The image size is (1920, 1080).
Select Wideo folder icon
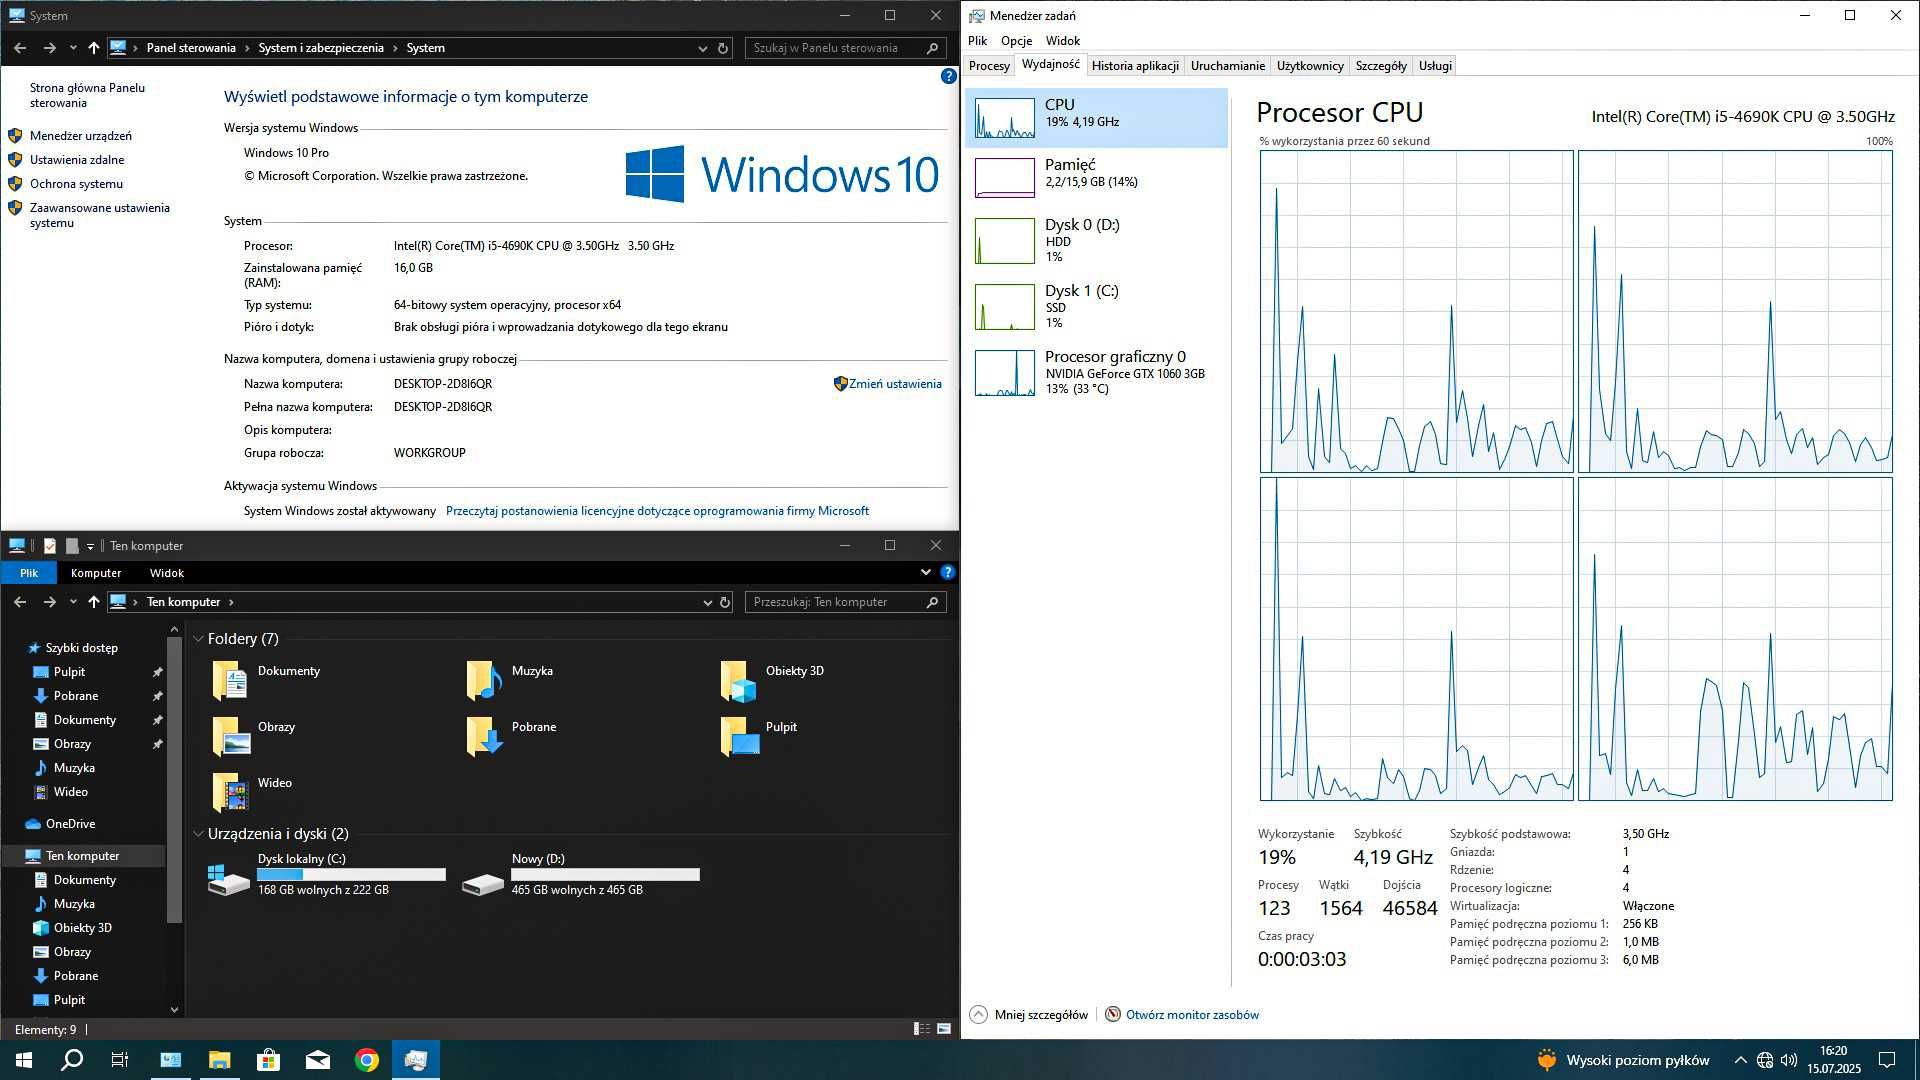(x=230, y=793)
